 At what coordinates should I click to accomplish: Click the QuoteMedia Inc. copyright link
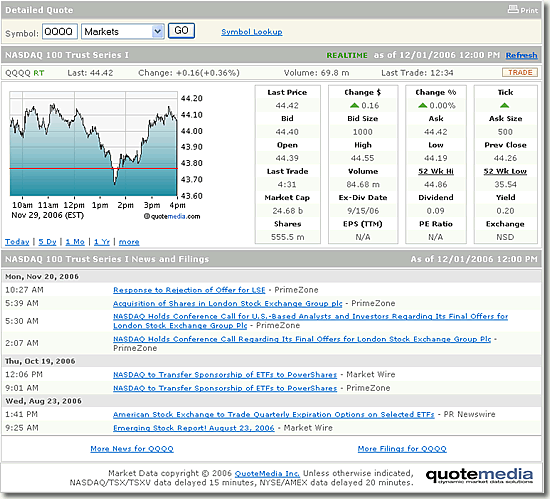(x=267, y=474)
